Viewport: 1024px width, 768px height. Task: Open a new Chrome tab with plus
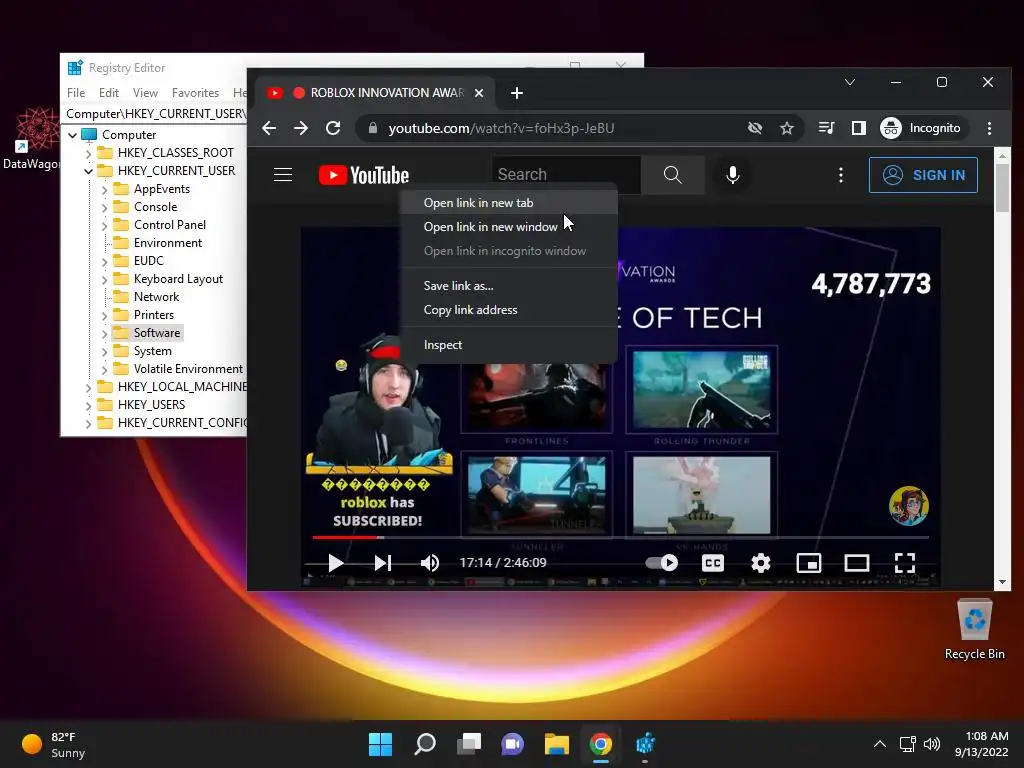517,93
